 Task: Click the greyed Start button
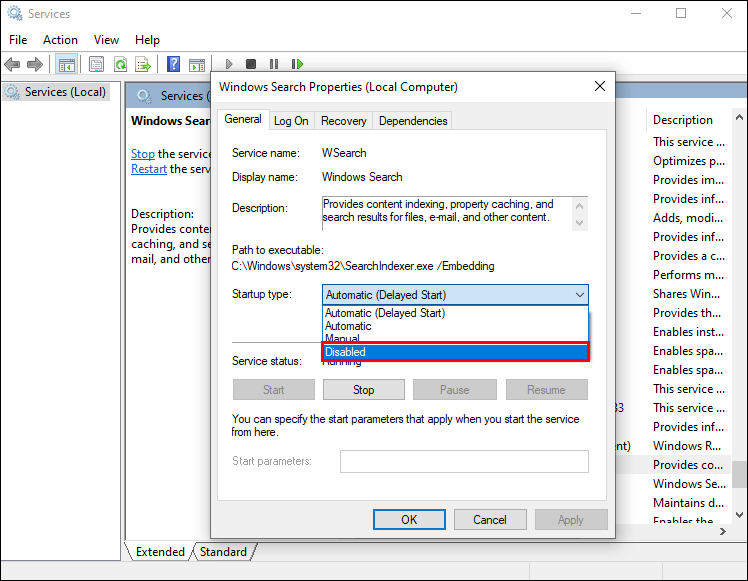(x=274, y=390)
